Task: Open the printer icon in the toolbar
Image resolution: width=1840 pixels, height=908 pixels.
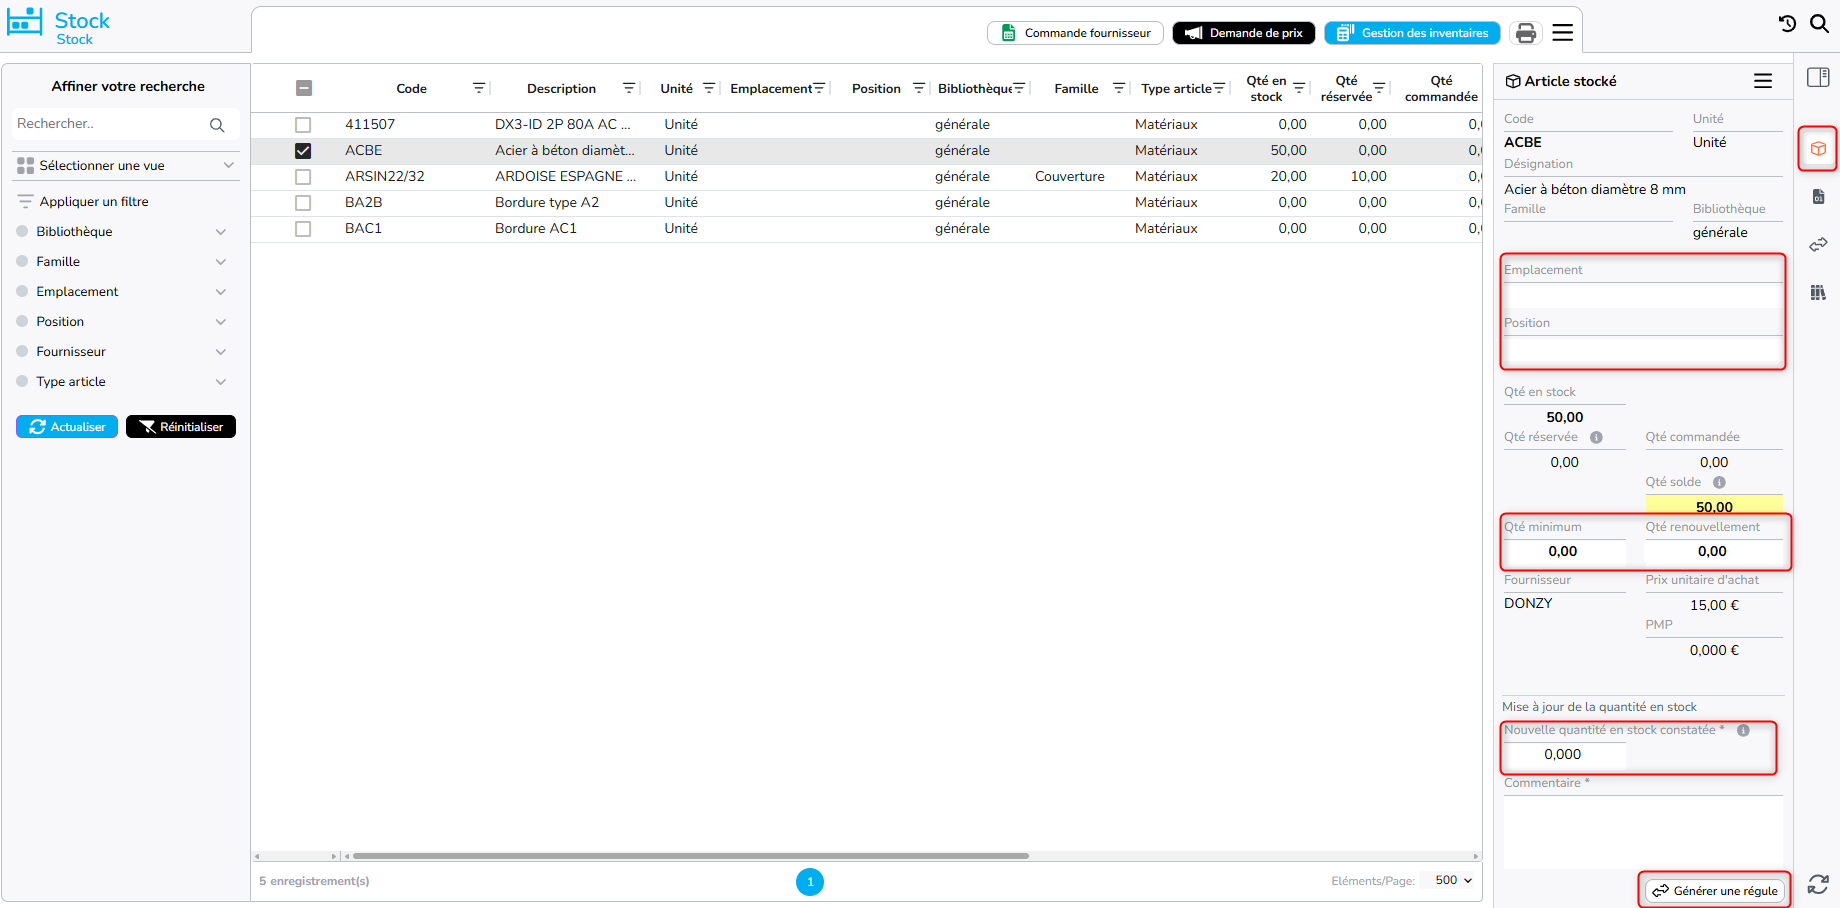Action: coord(1526,33)
